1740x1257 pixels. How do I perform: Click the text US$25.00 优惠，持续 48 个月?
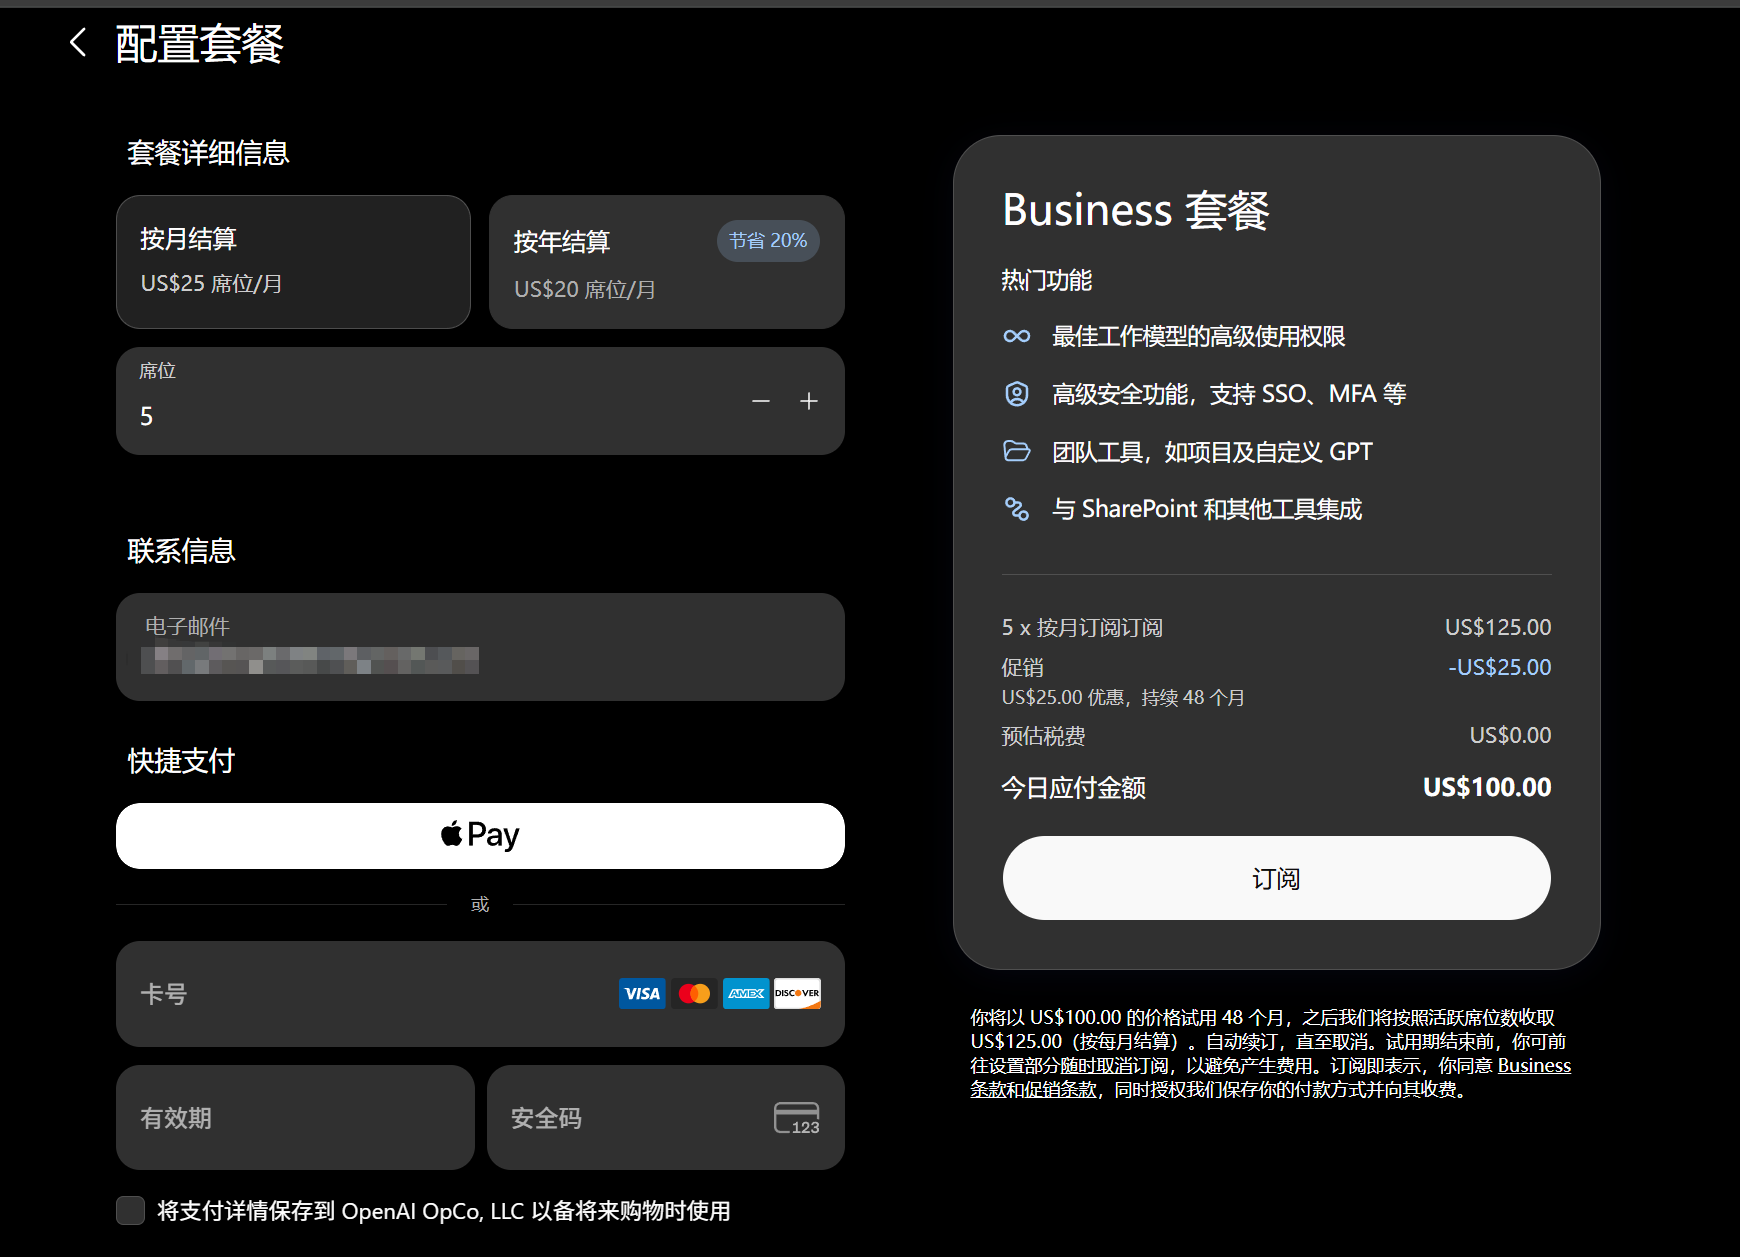(1123, 698)
